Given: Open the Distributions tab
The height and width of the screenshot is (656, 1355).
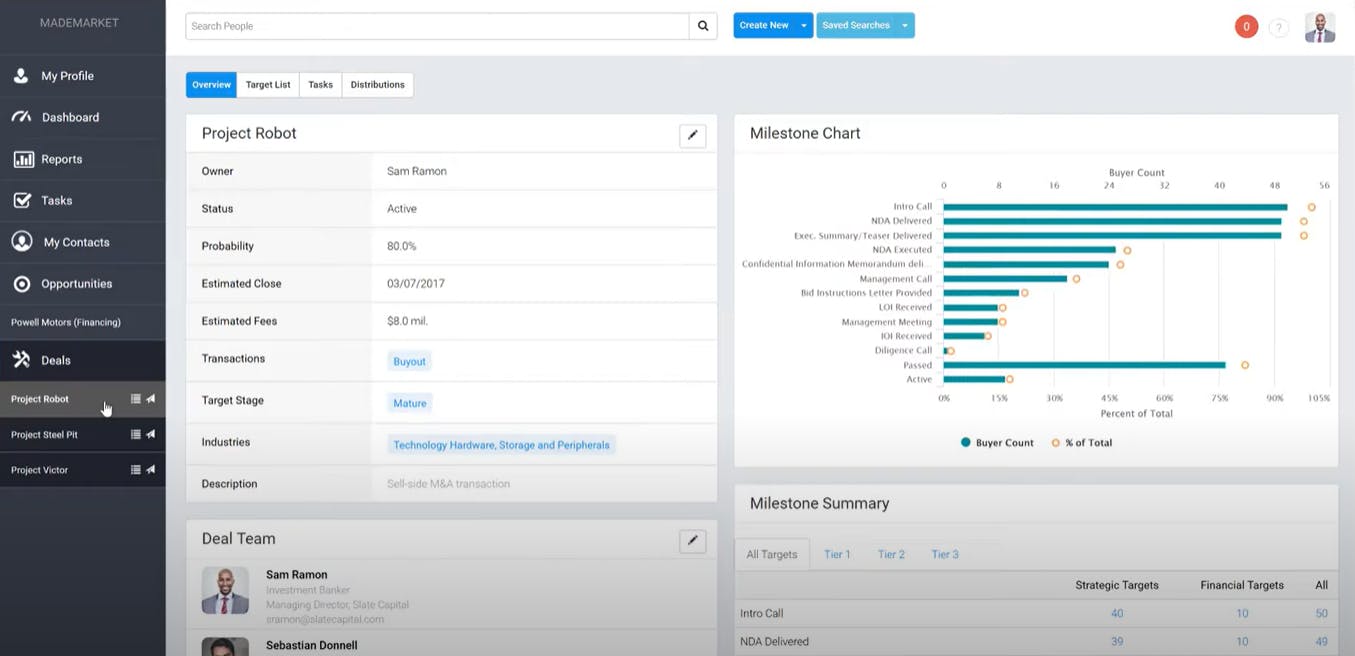Looking at the screenshot, I should tap(378, 85).
